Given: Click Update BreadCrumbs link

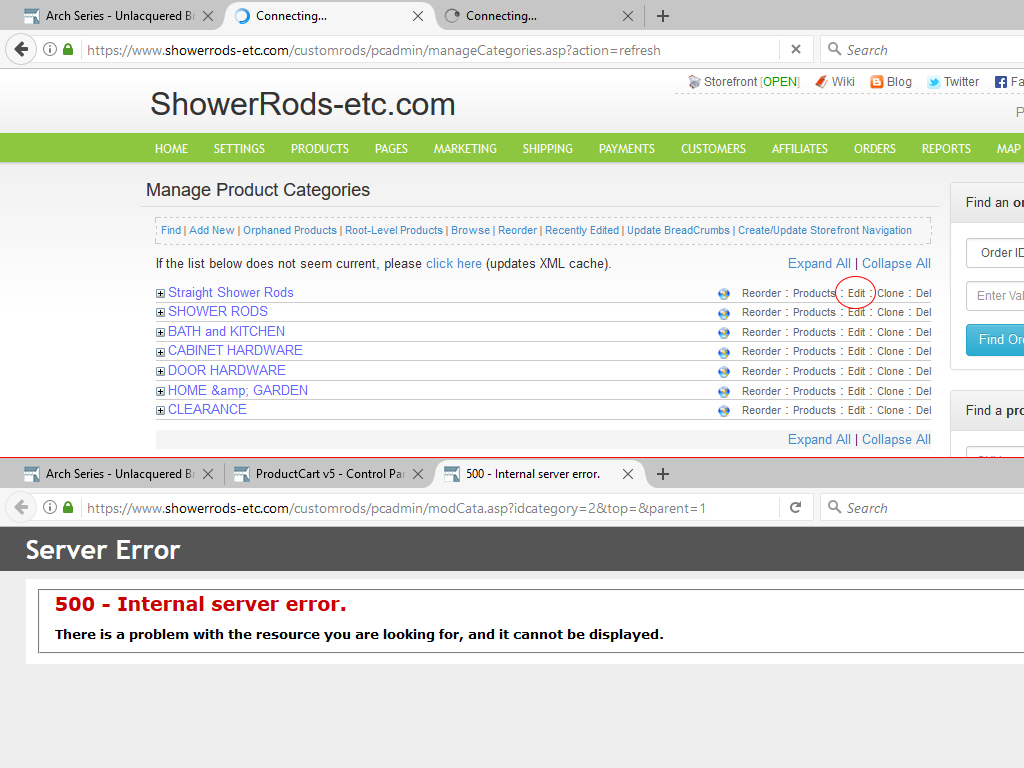Looking at the screenshot, I should [x=678, y=230].
